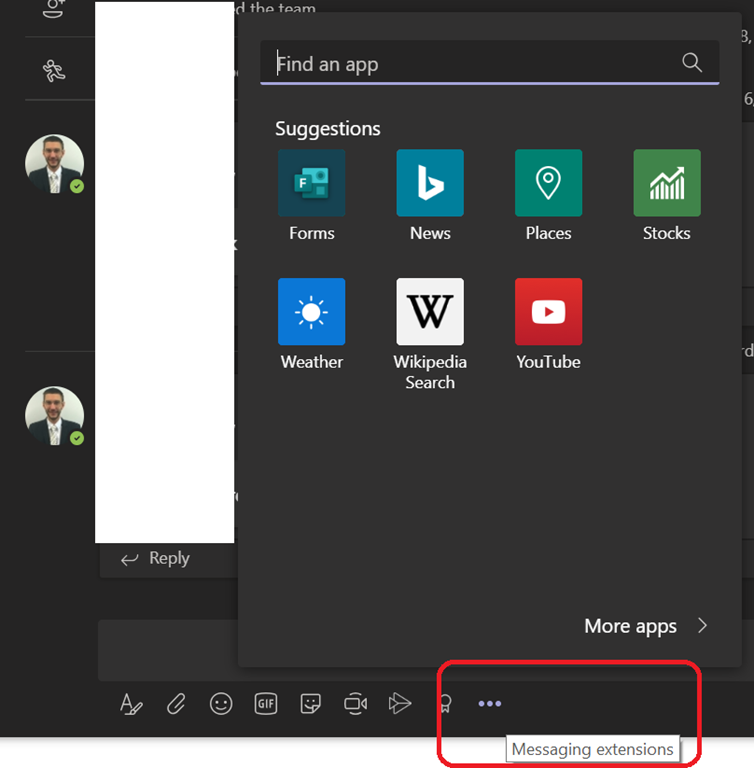Open the emoji picker

point(221,704)
